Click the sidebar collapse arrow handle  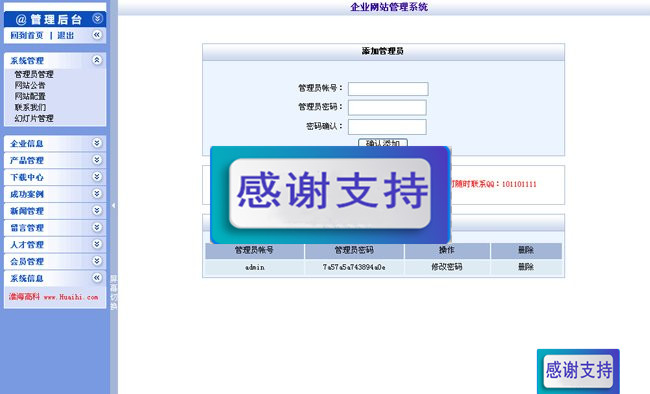(x=114, y=205)
